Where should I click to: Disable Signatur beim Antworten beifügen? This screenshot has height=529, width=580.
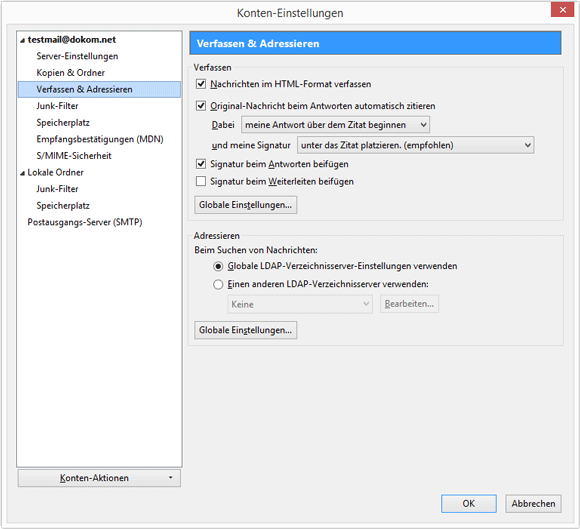201,164
